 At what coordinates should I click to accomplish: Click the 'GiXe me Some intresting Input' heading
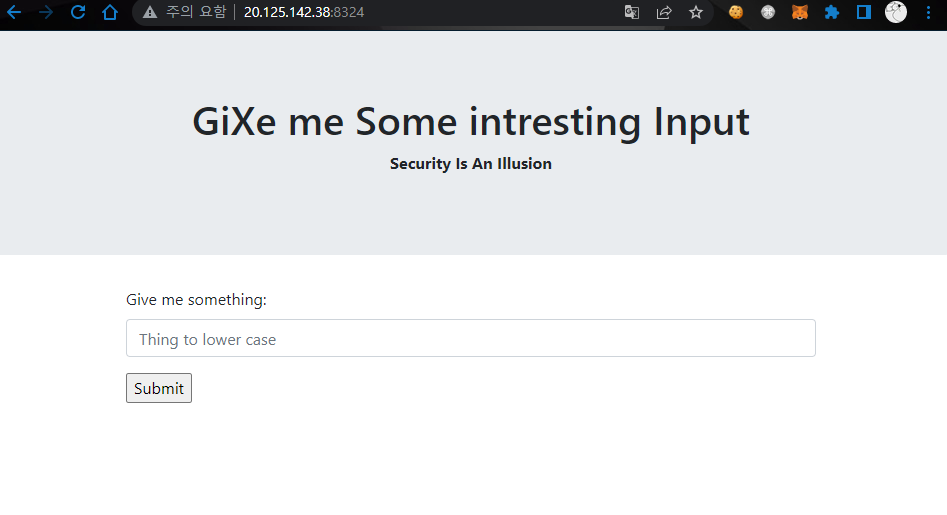(471, 121)
